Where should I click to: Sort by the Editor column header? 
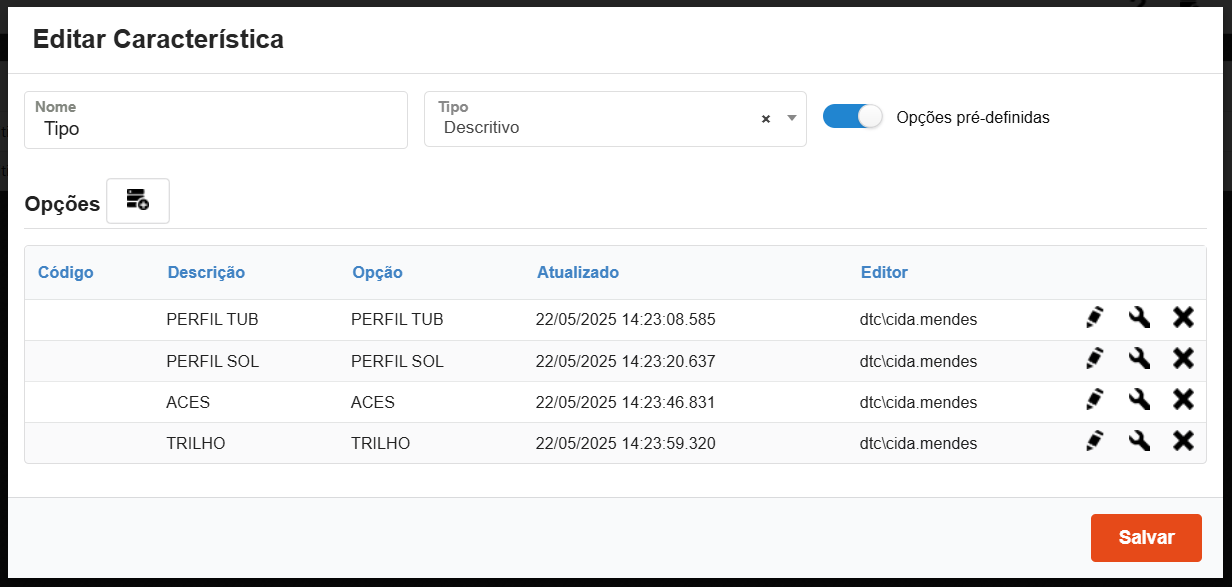point(884,272)
